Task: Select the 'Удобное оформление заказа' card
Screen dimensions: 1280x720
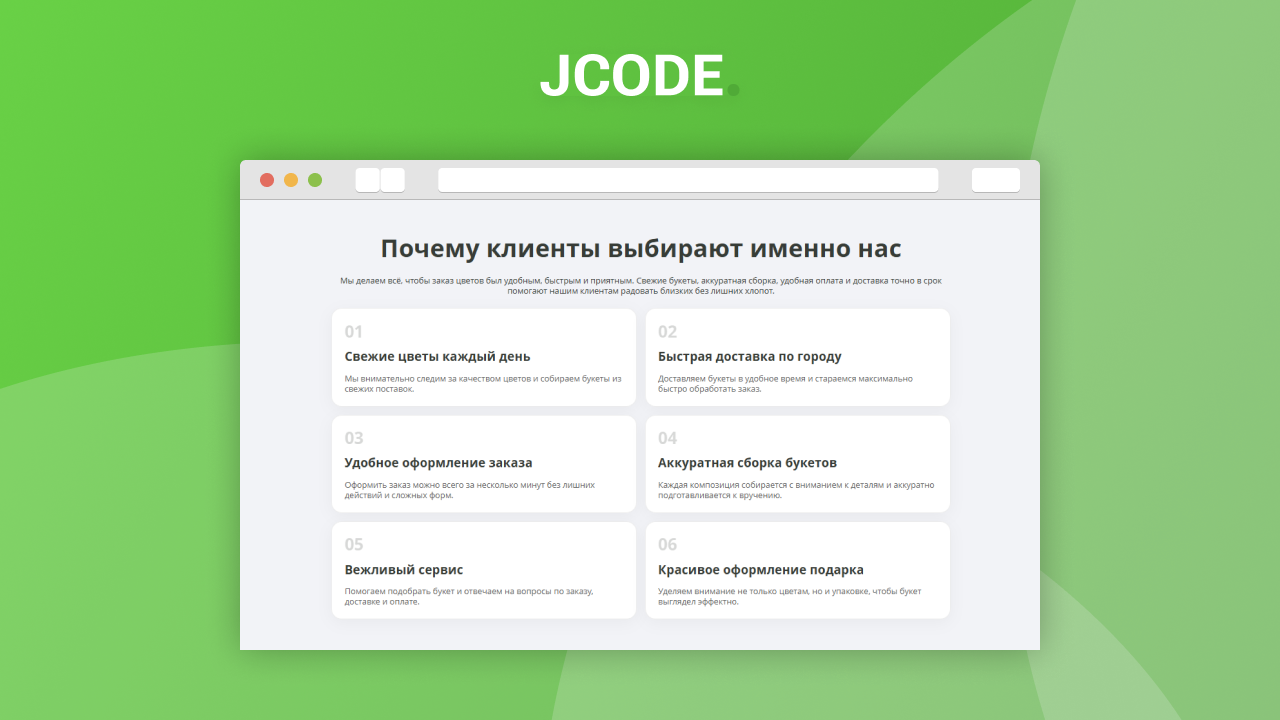Action: coord(483,464)
